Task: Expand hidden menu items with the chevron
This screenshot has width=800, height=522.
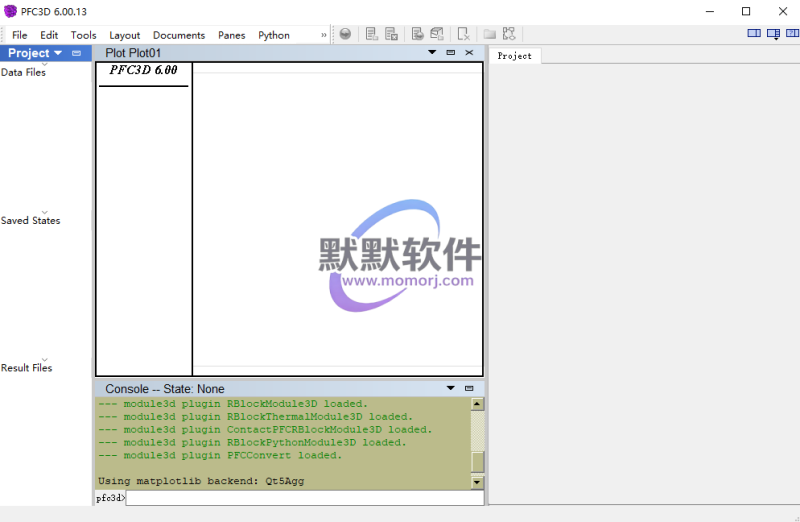Action: point(323,35)
